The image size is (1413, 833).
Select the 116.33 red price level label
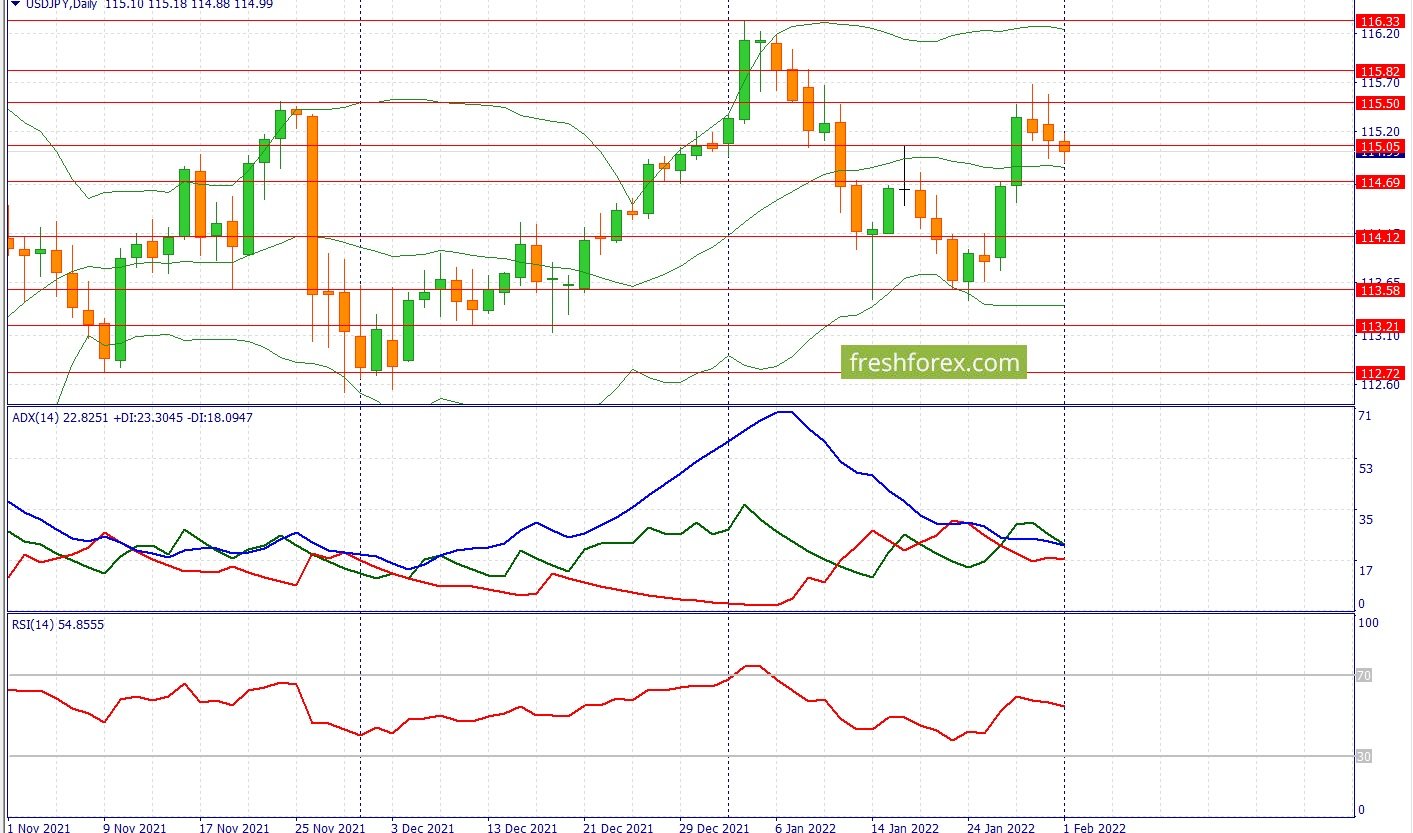(x=1380, y=21)
